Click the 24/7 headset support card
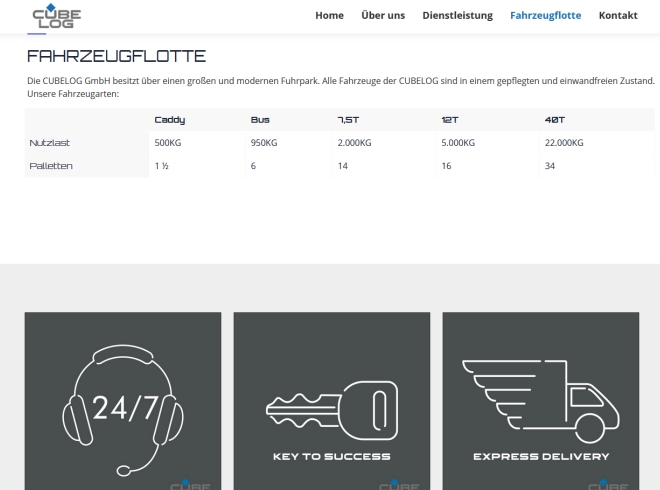 (x=123, y=401)
